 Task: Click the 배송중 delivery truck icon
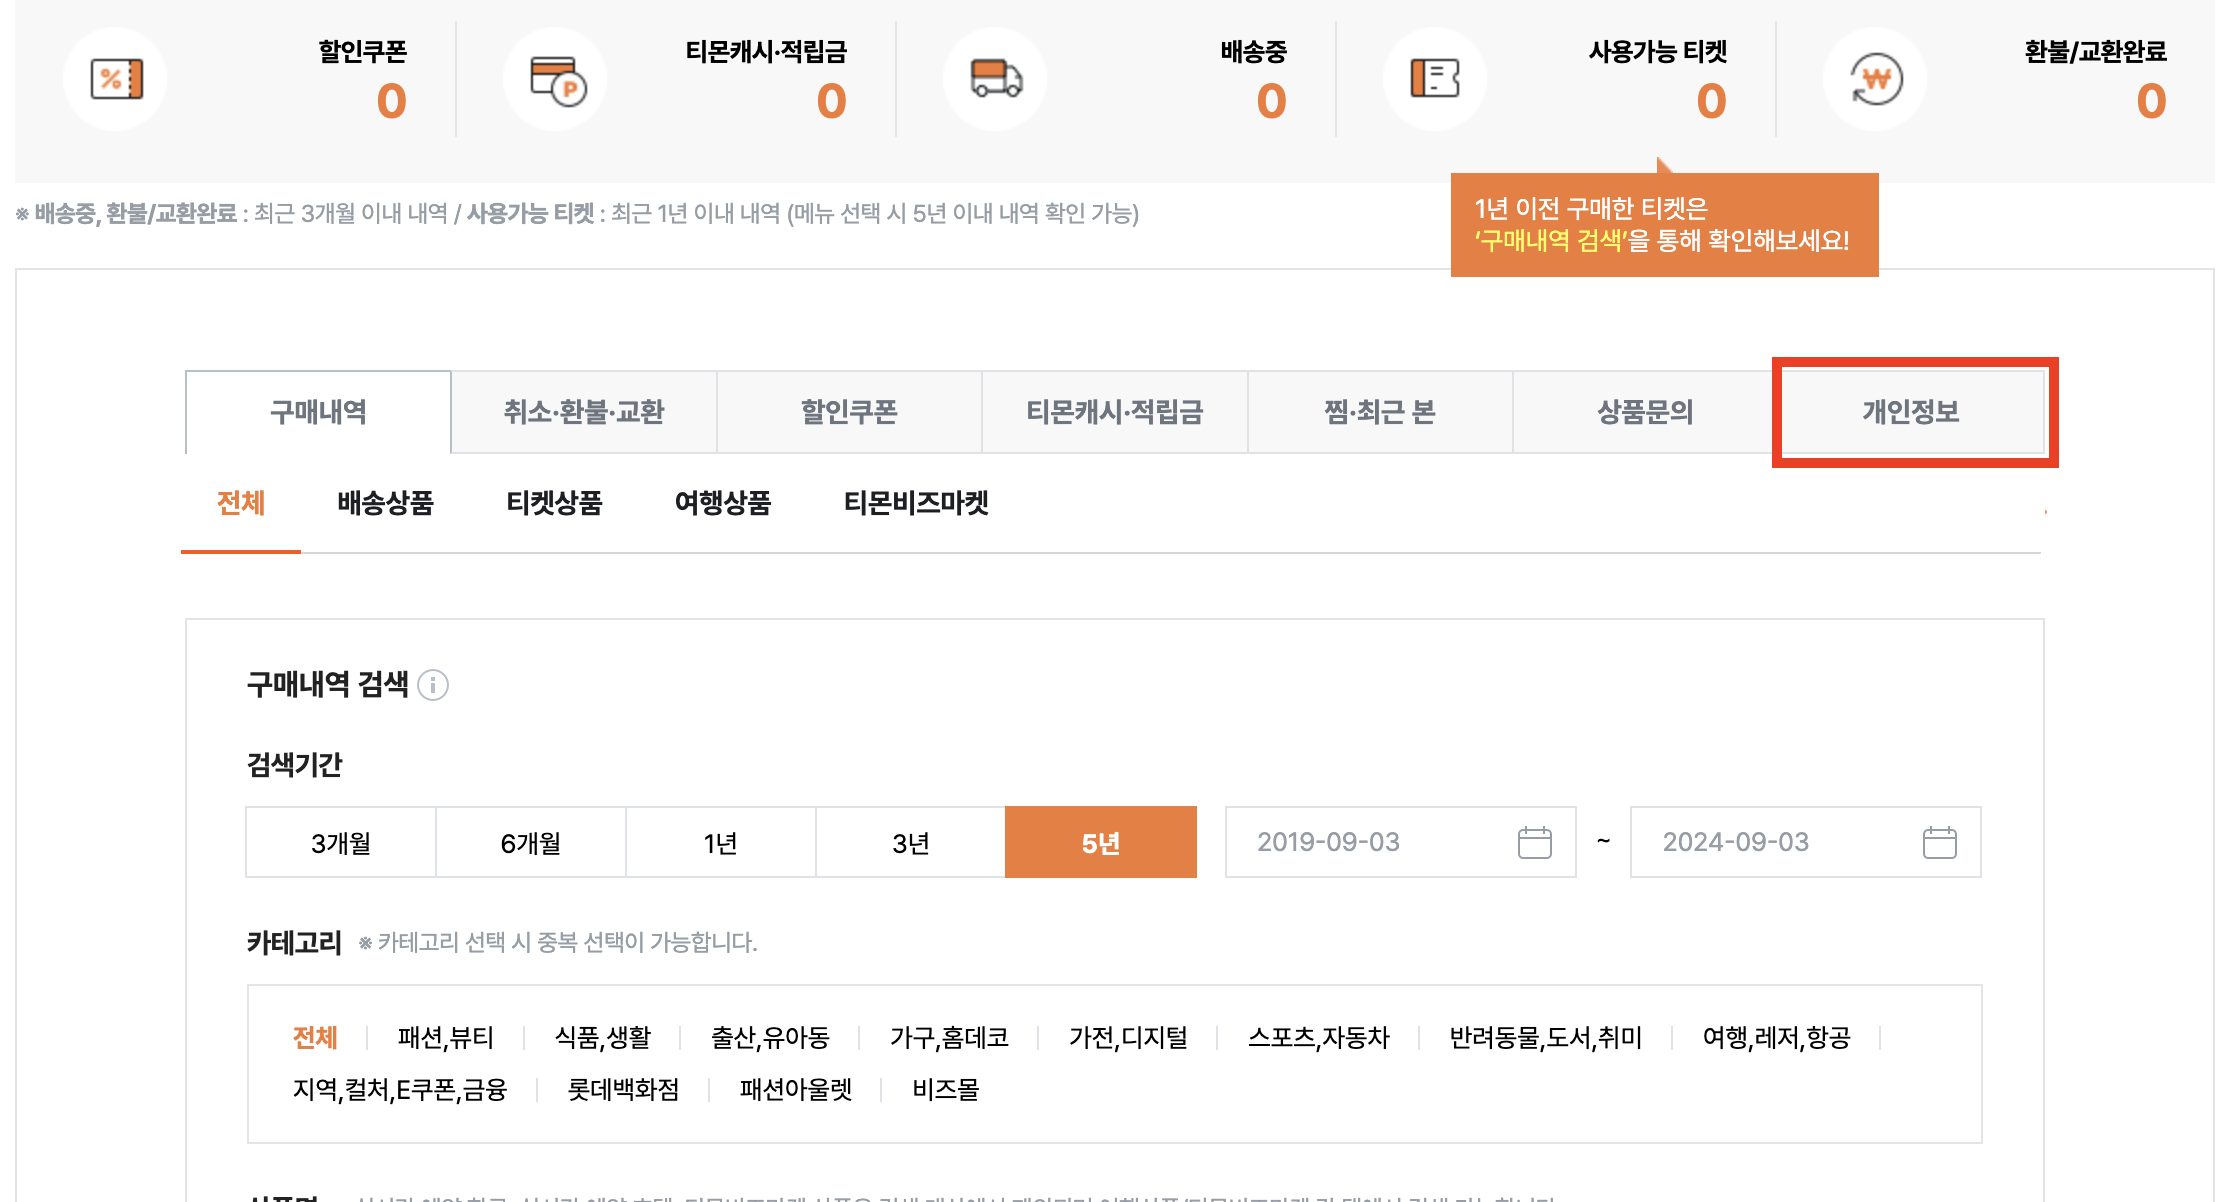tap(995, 79)
